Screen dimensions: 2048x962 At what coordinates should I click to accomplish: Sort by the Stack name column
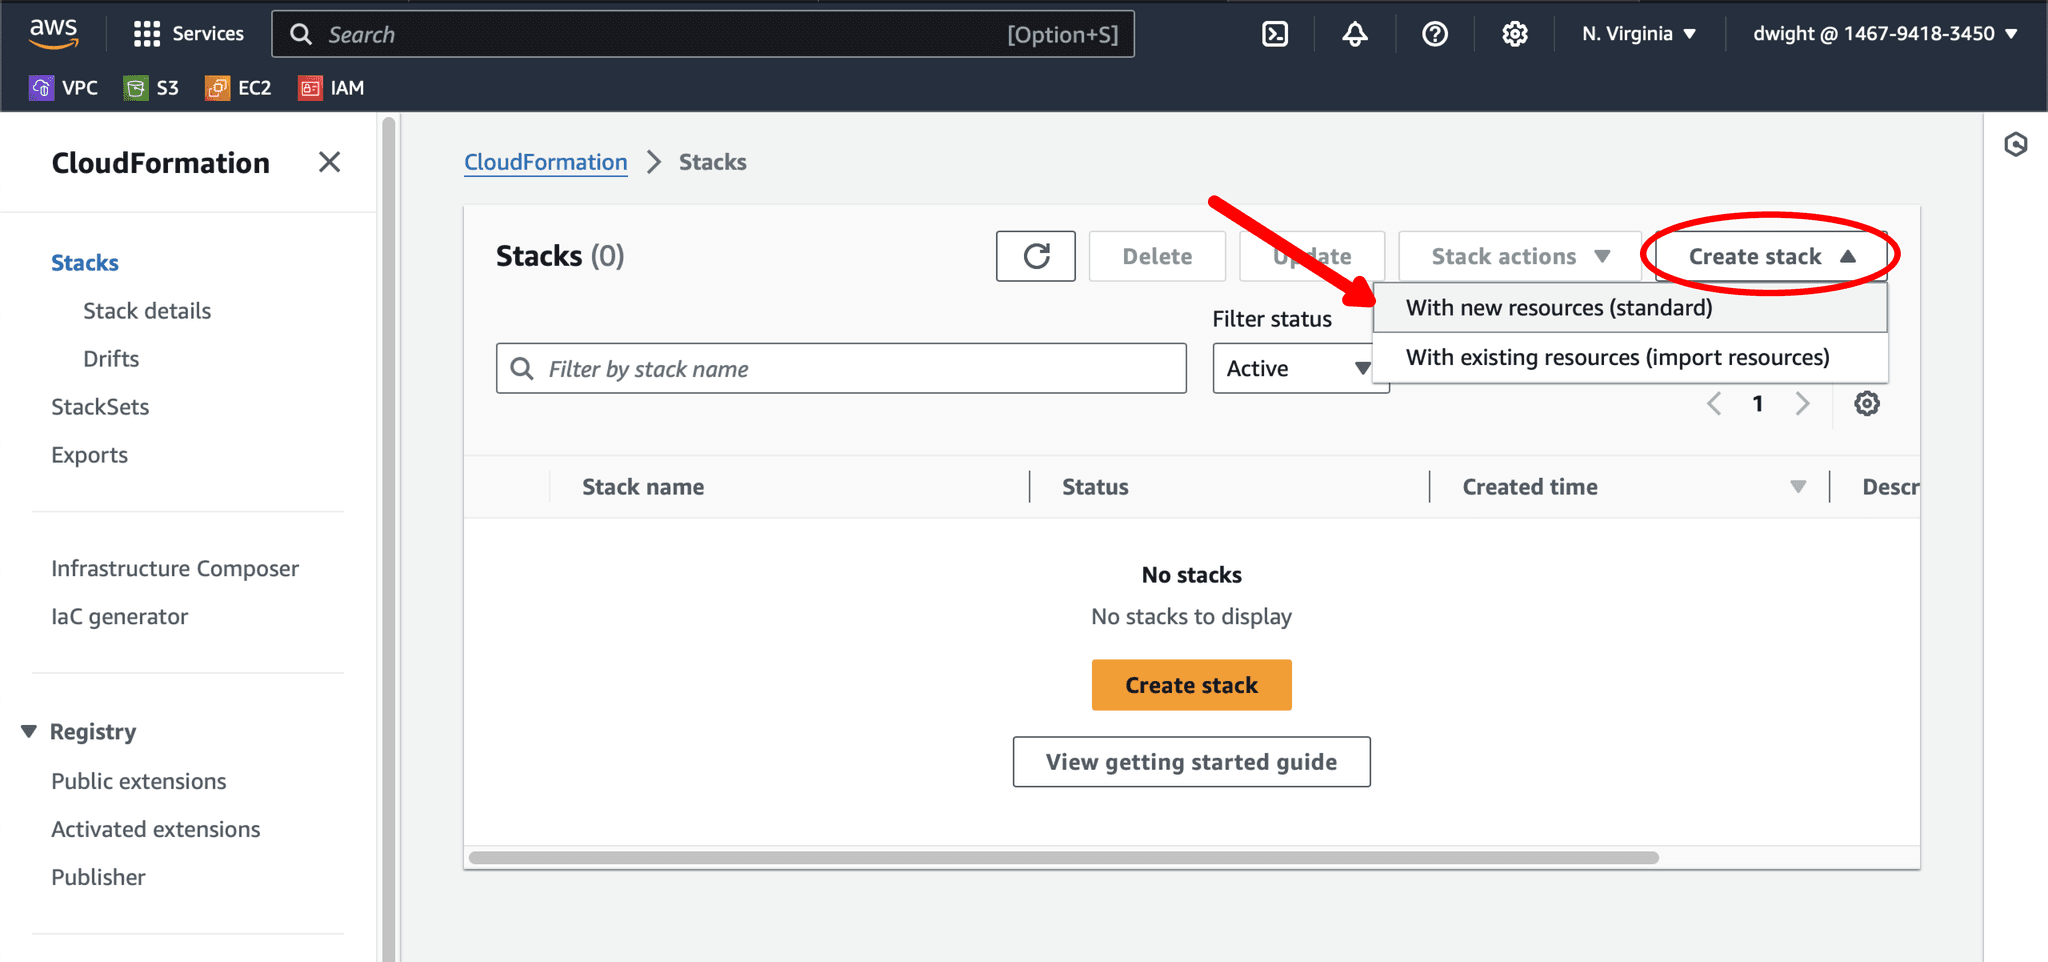pyautogui.click(x=643, y=487)
